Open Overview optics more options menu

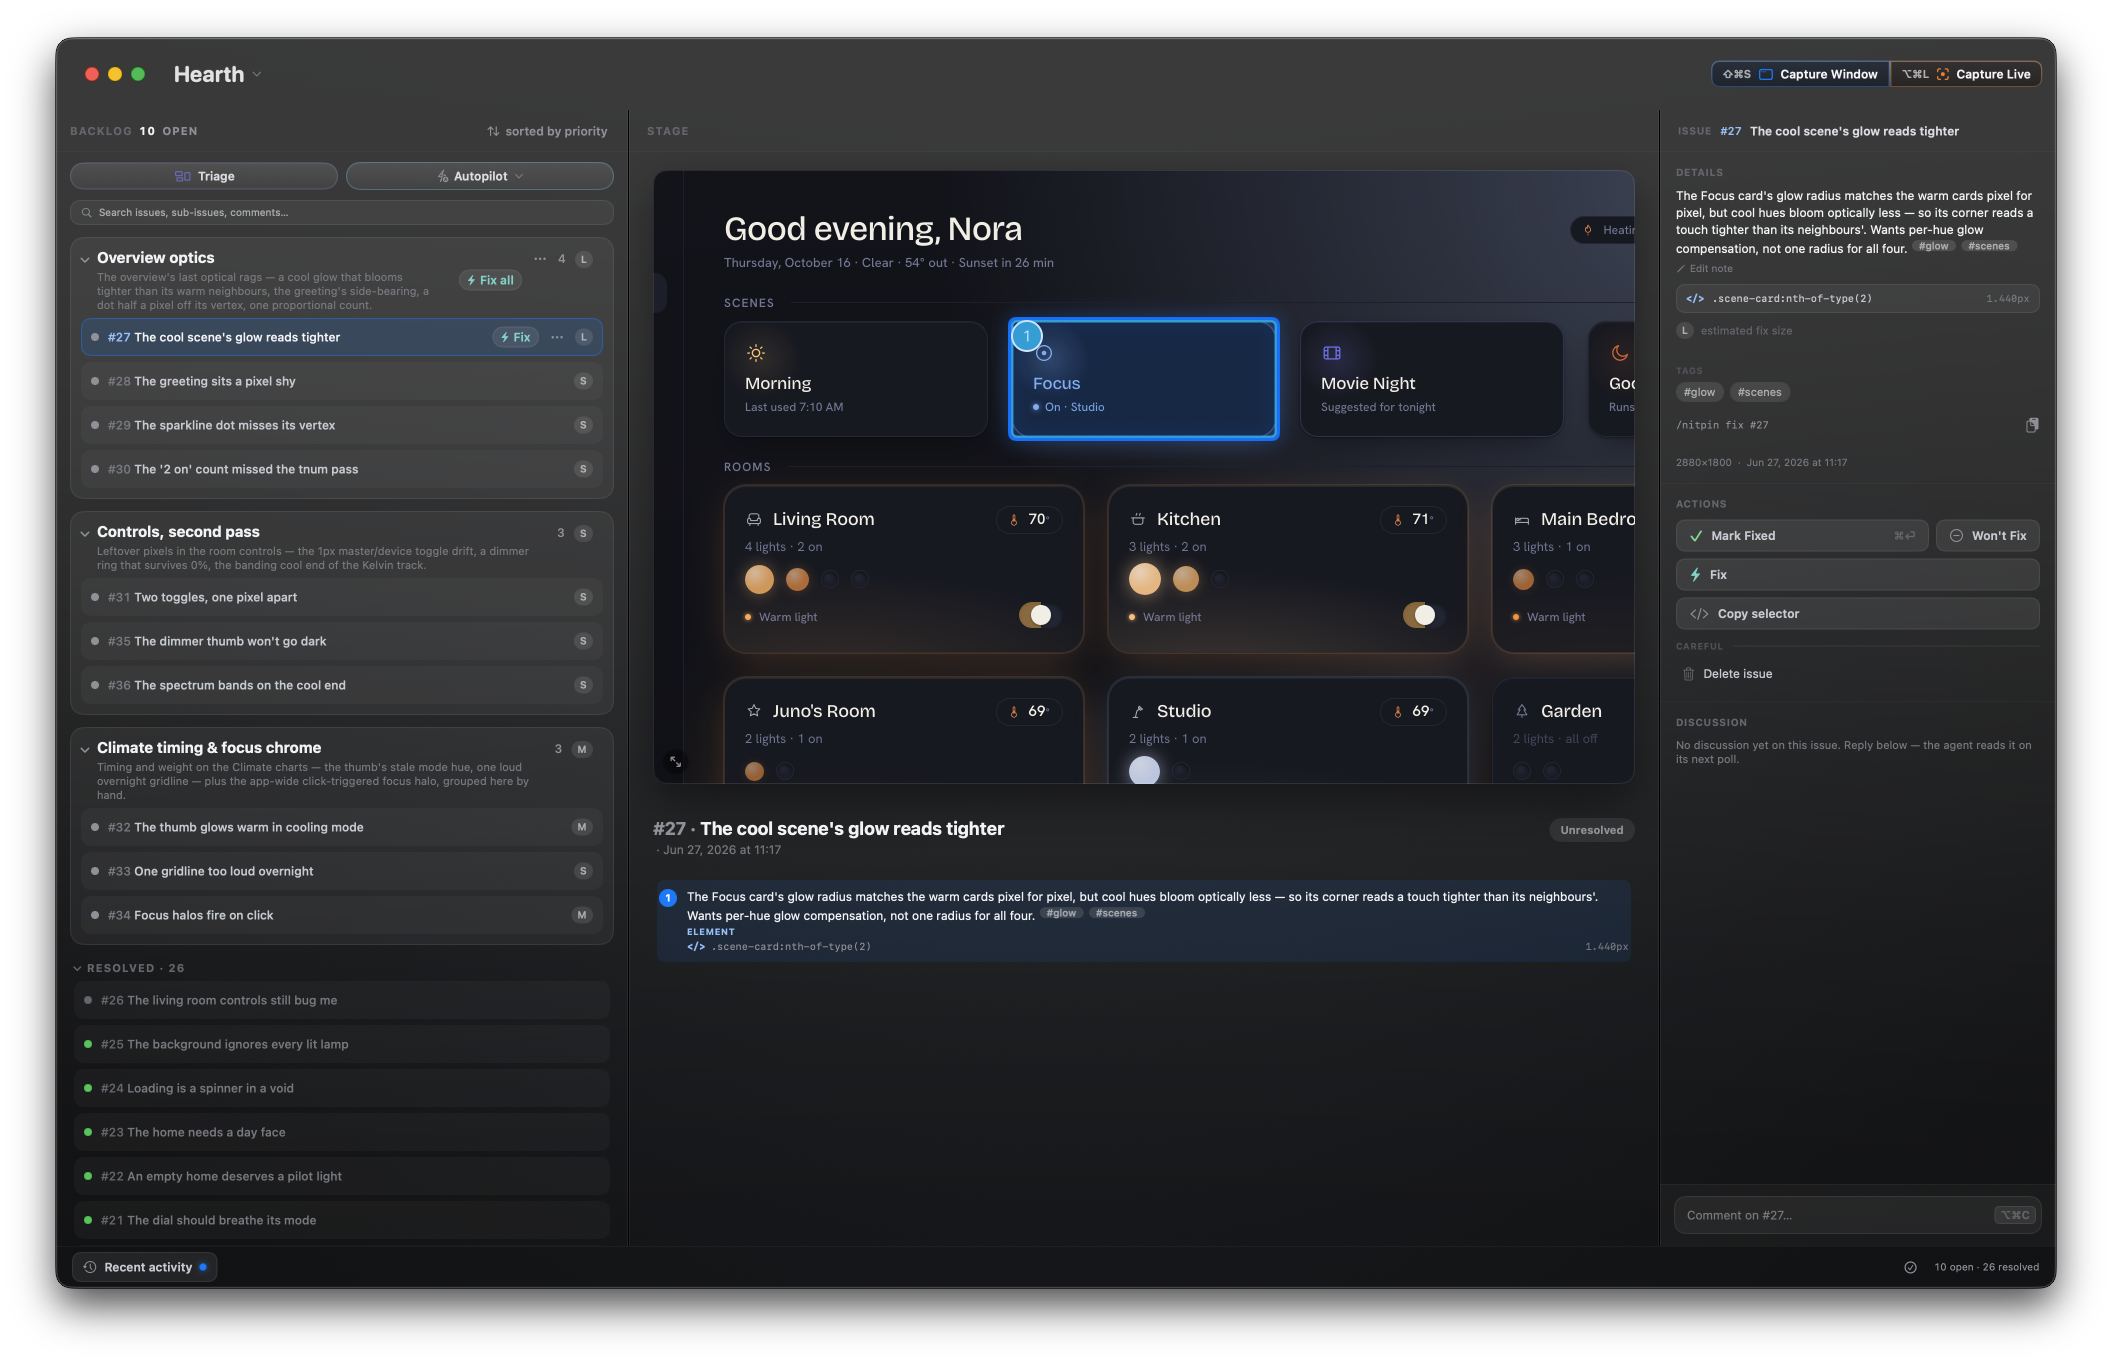[540, 259]
